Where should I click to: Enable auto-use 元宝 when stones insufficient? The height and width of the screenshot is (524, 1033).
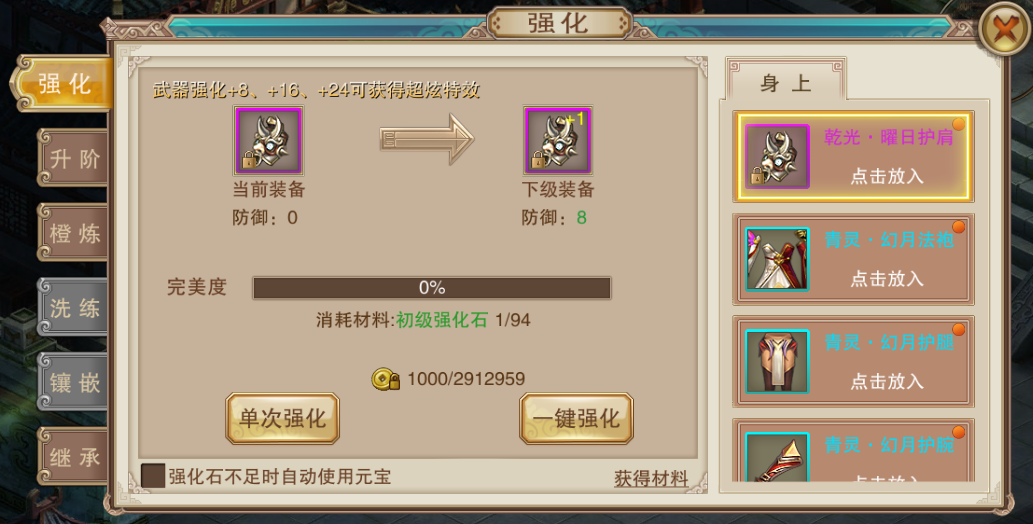153,476
